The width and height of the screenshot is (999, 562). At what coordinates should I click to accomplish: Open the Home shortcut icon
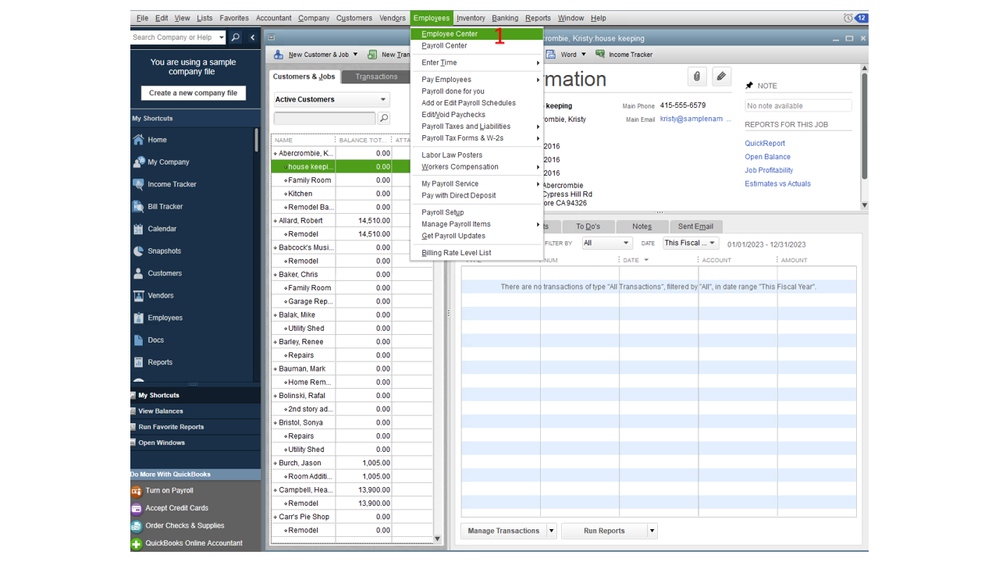138,140
